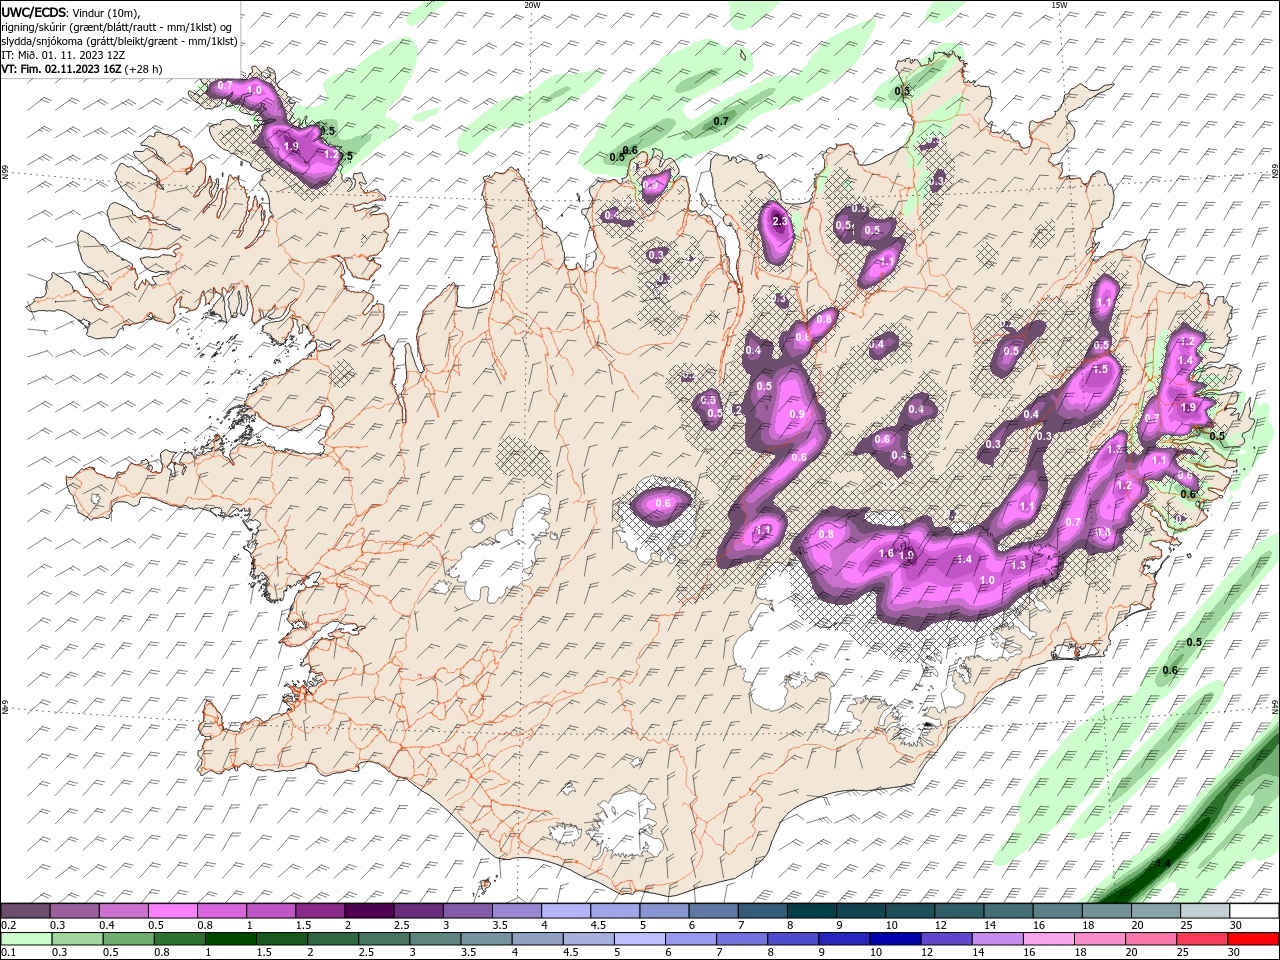Click the 2.3 snowfall value on map
The image size is (1280, 960).
click(x=781, y=222)
